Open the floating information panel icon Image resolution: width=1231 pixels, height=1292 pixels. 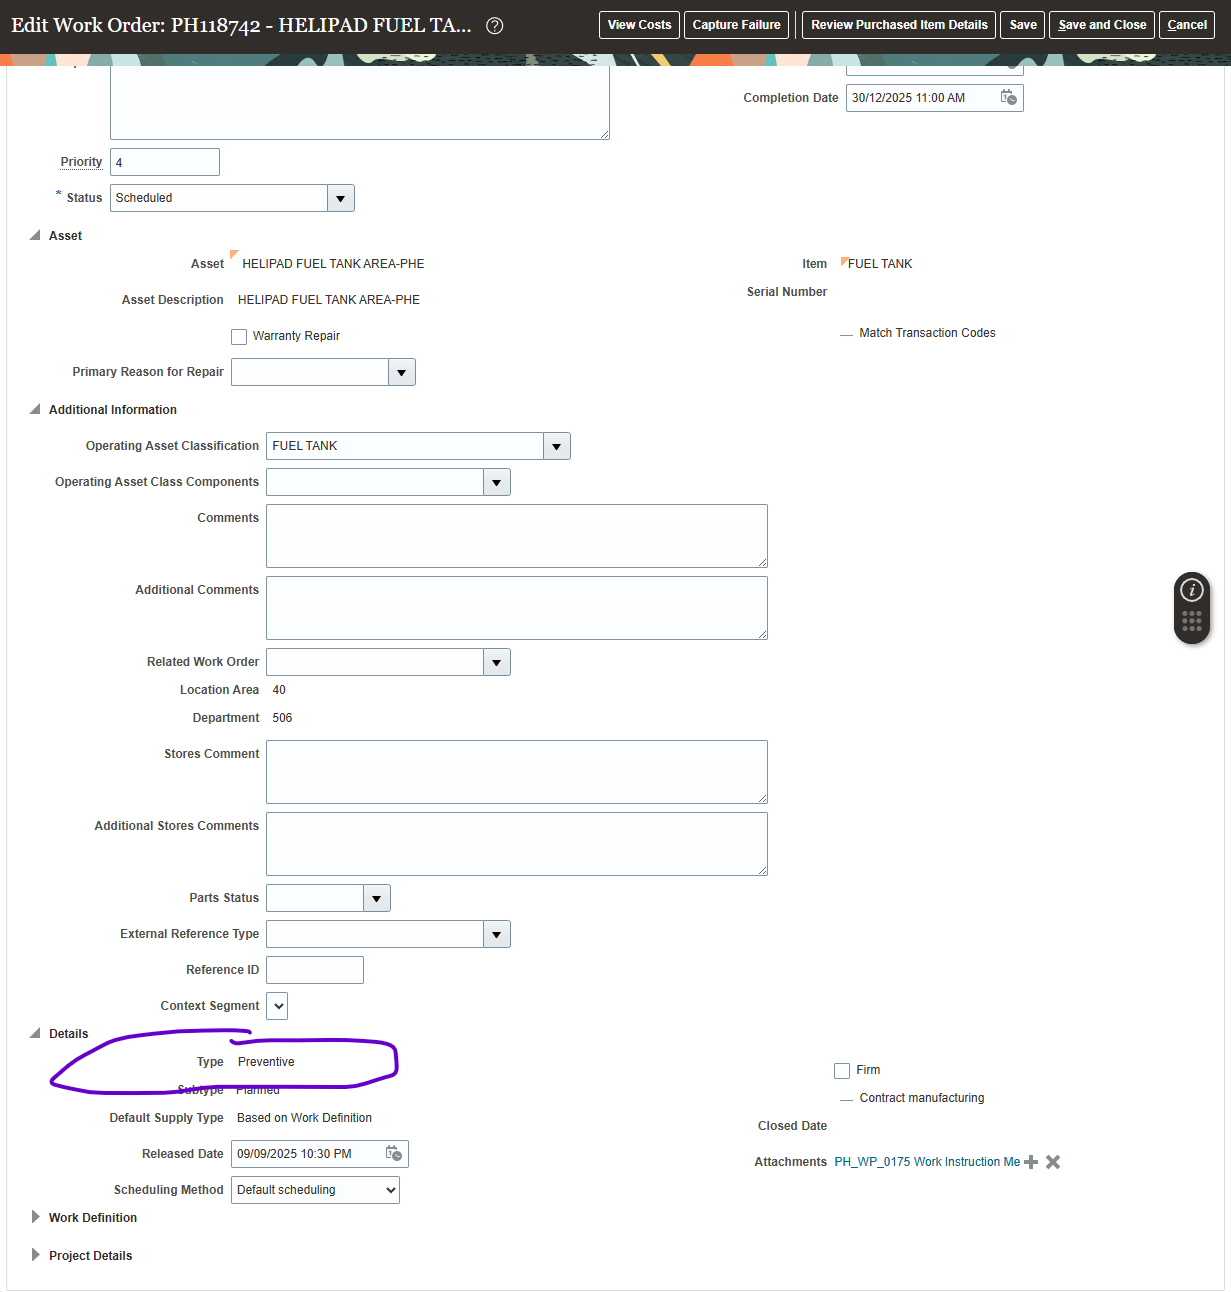point(1191,591)
